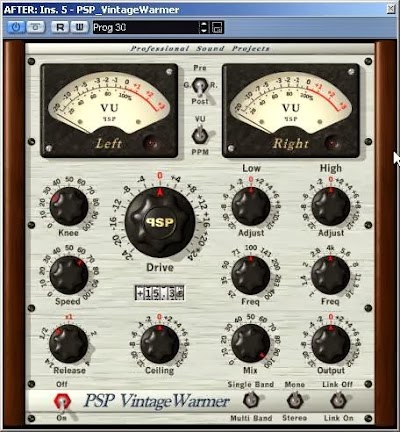Click the "Stereo" label
The width and height of the screenshot is (400, 432).
pyautogui.click(x=295, y=418)
